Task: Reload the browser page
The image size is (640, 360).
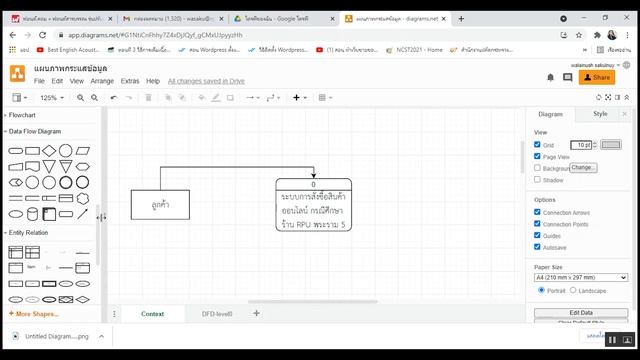Action: pos(42,35)
